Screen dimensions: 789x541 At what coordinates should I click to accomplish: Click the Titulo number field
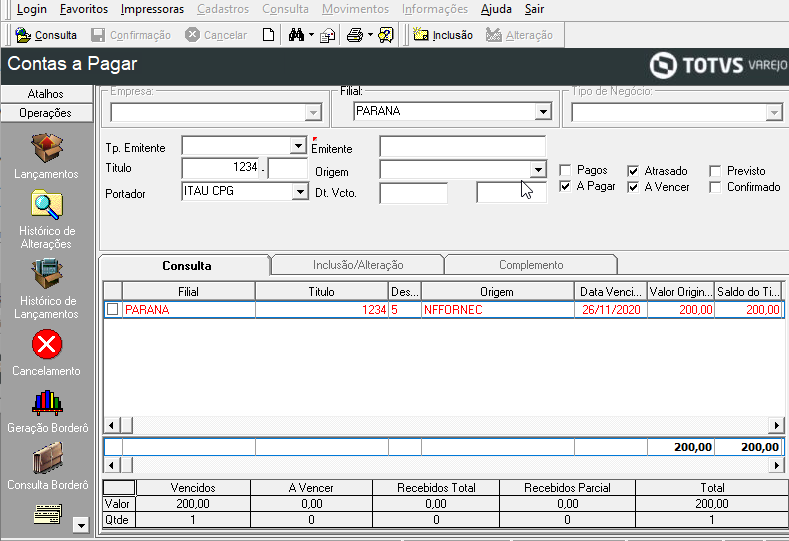[220, 168]
